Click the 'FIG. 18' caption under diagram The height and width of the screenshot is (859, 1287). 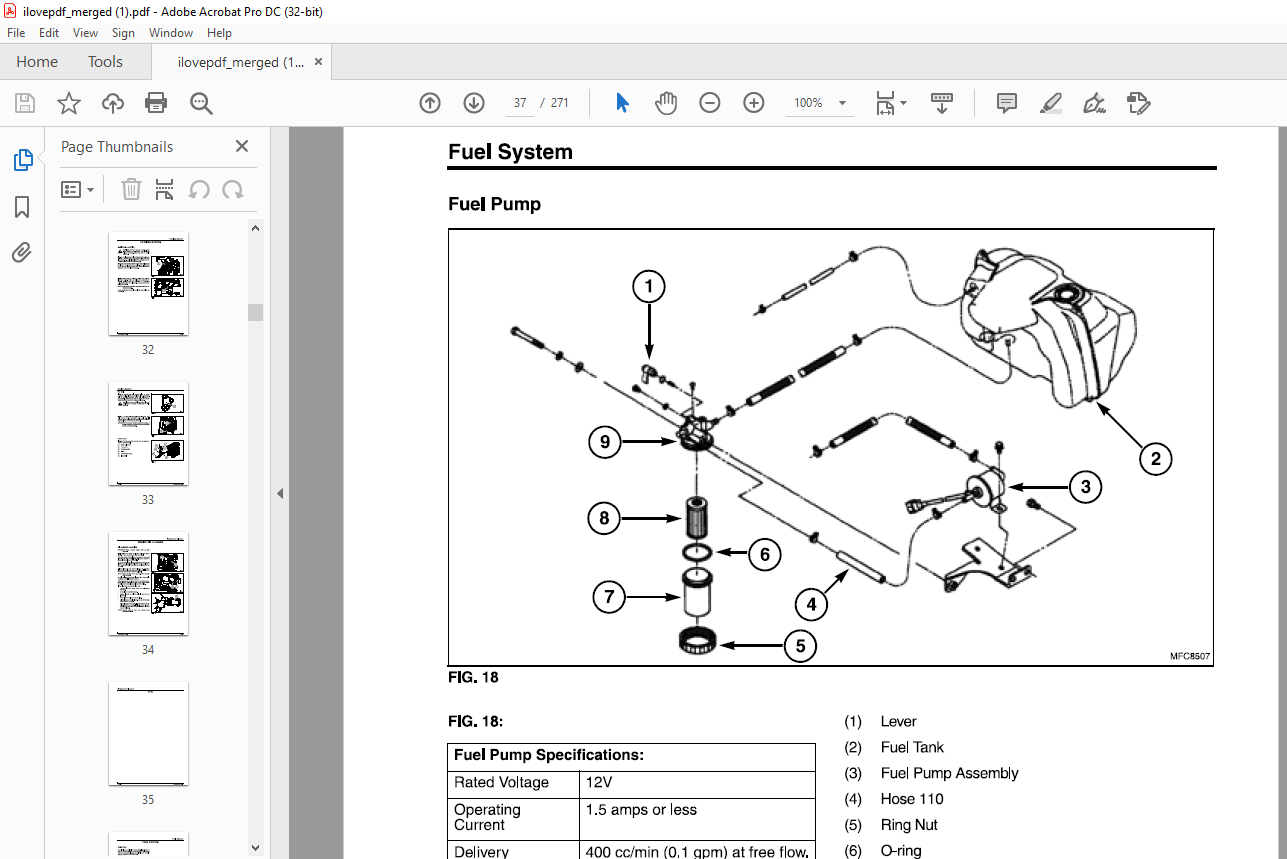tap(473, 677)
